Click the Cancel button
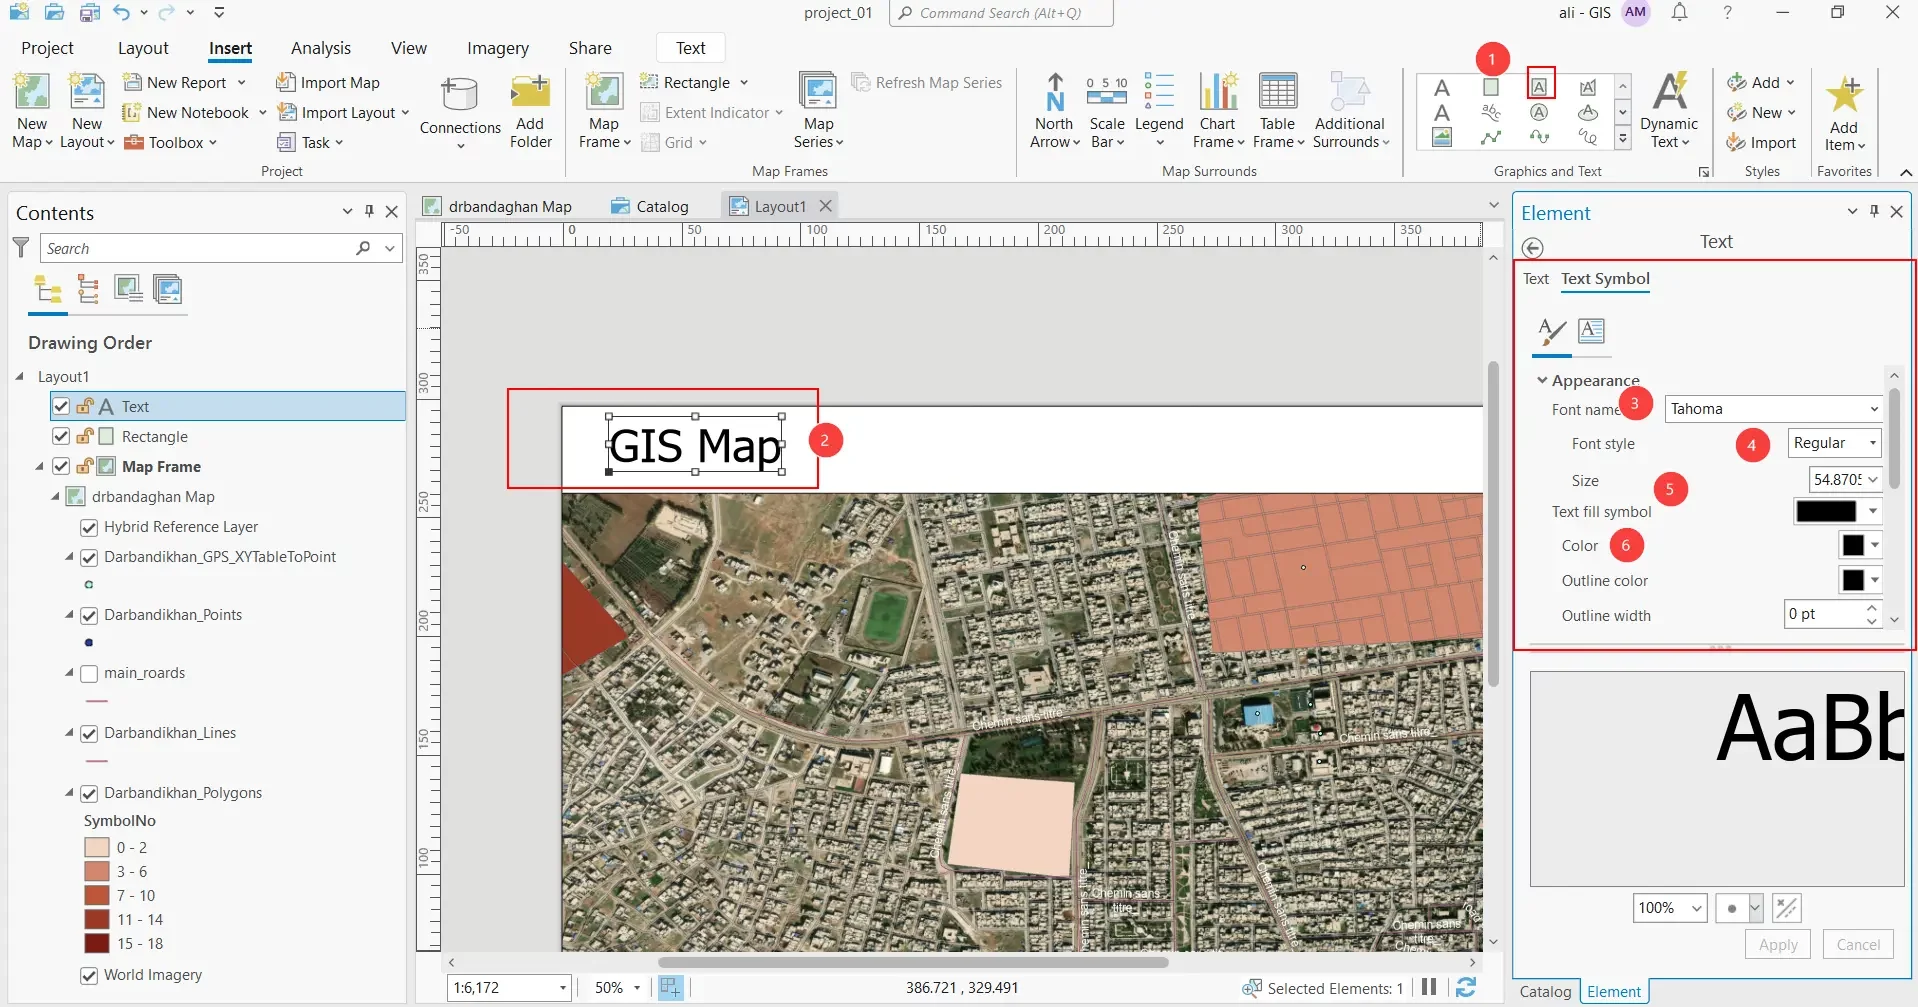Viewport: 1918px width, 1007px height. click(x=1858, y=945)
